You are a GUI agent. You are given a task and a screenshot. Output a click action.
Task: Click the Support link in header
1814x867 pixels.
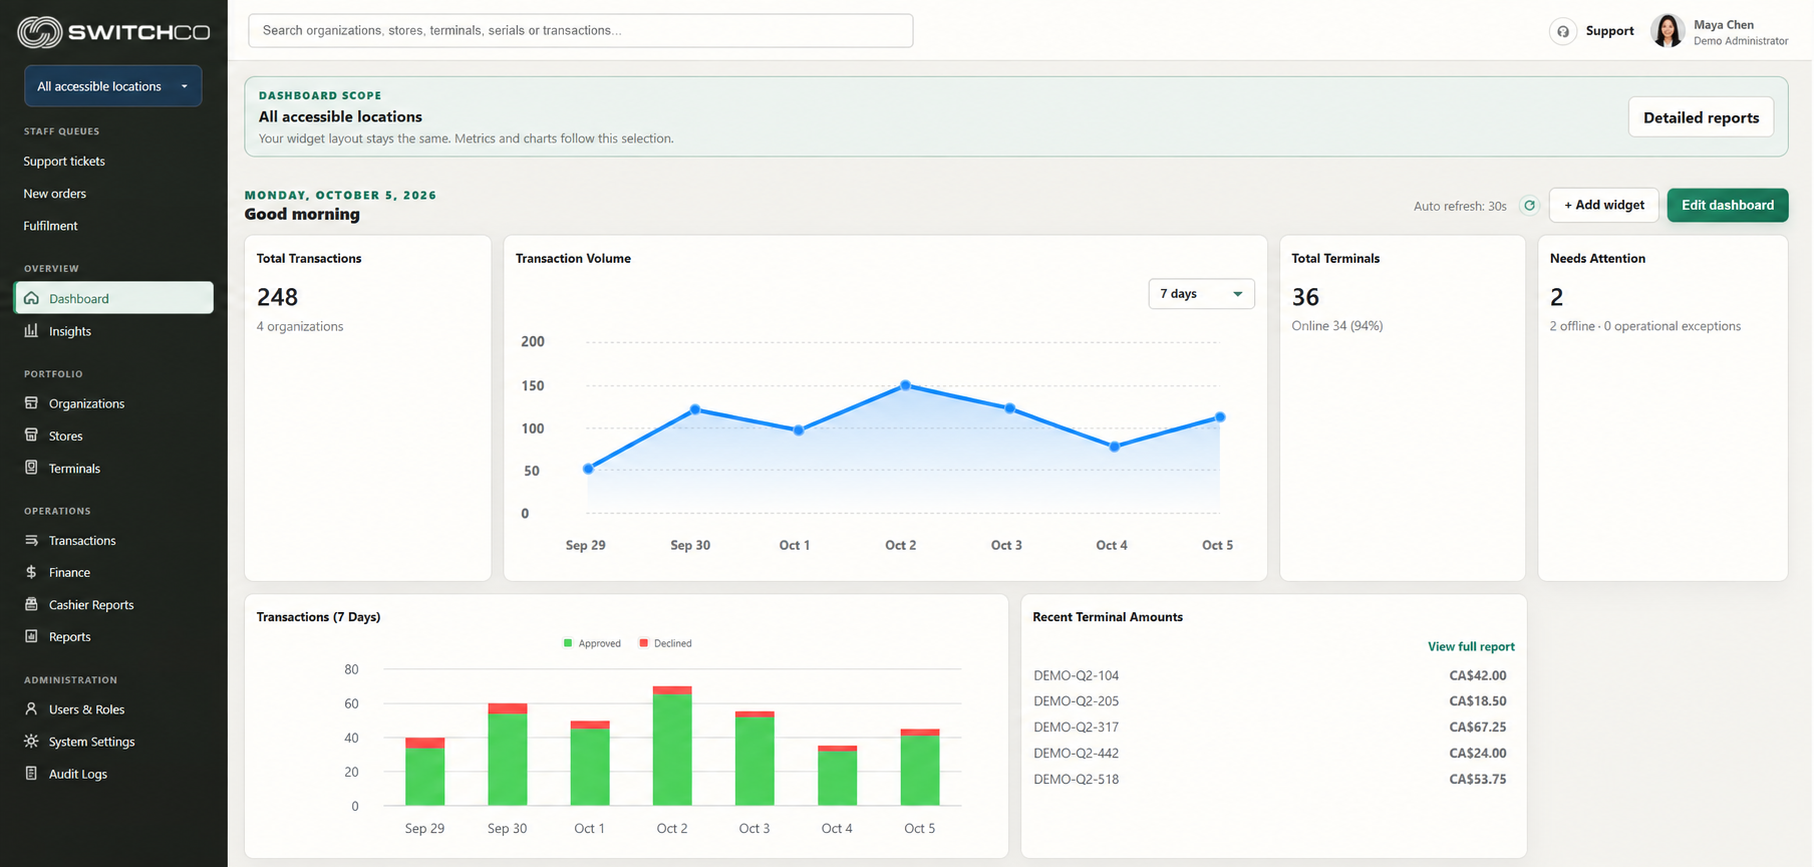tap(1609, 31)
